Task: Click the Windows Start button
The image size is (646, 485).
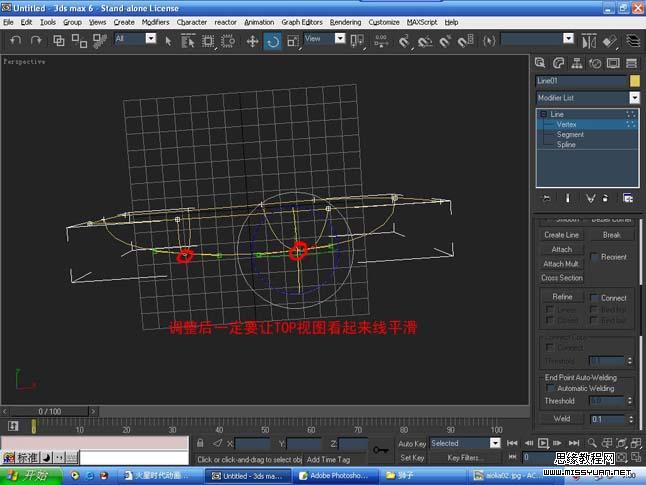Action: click(31, 476)
